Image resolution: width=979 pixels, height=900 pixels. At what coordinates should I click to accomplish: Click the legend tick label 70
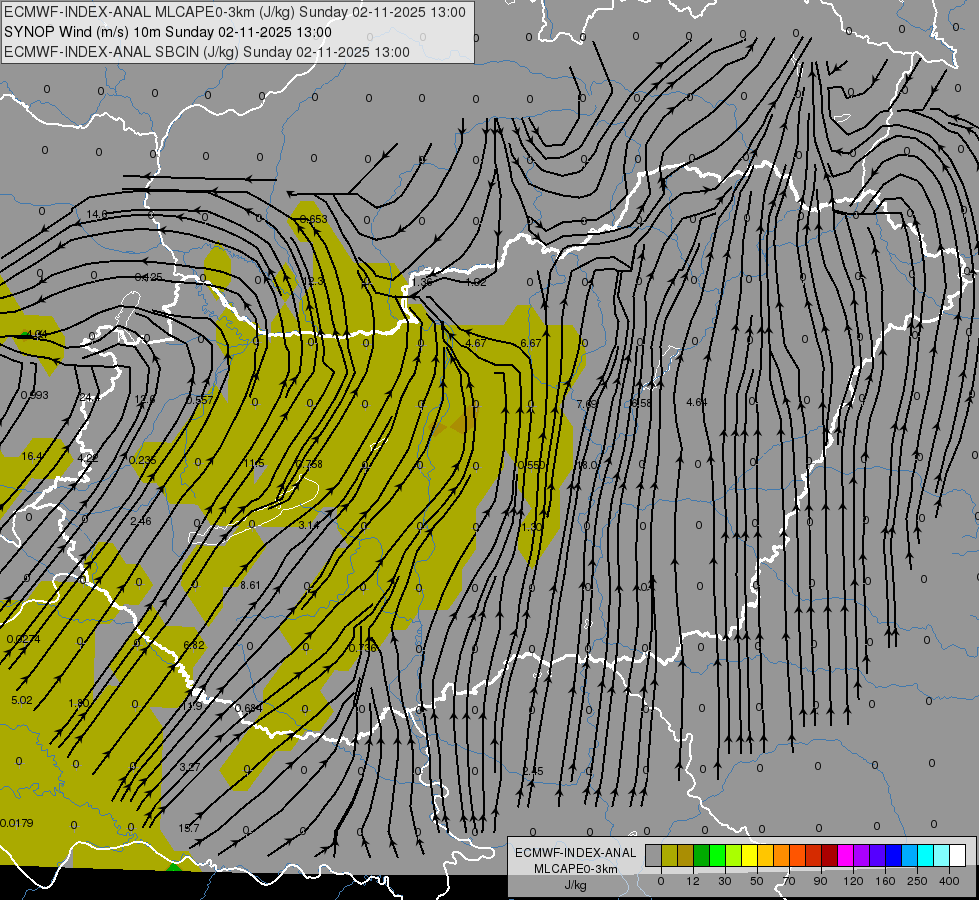(x=789, y=881)
